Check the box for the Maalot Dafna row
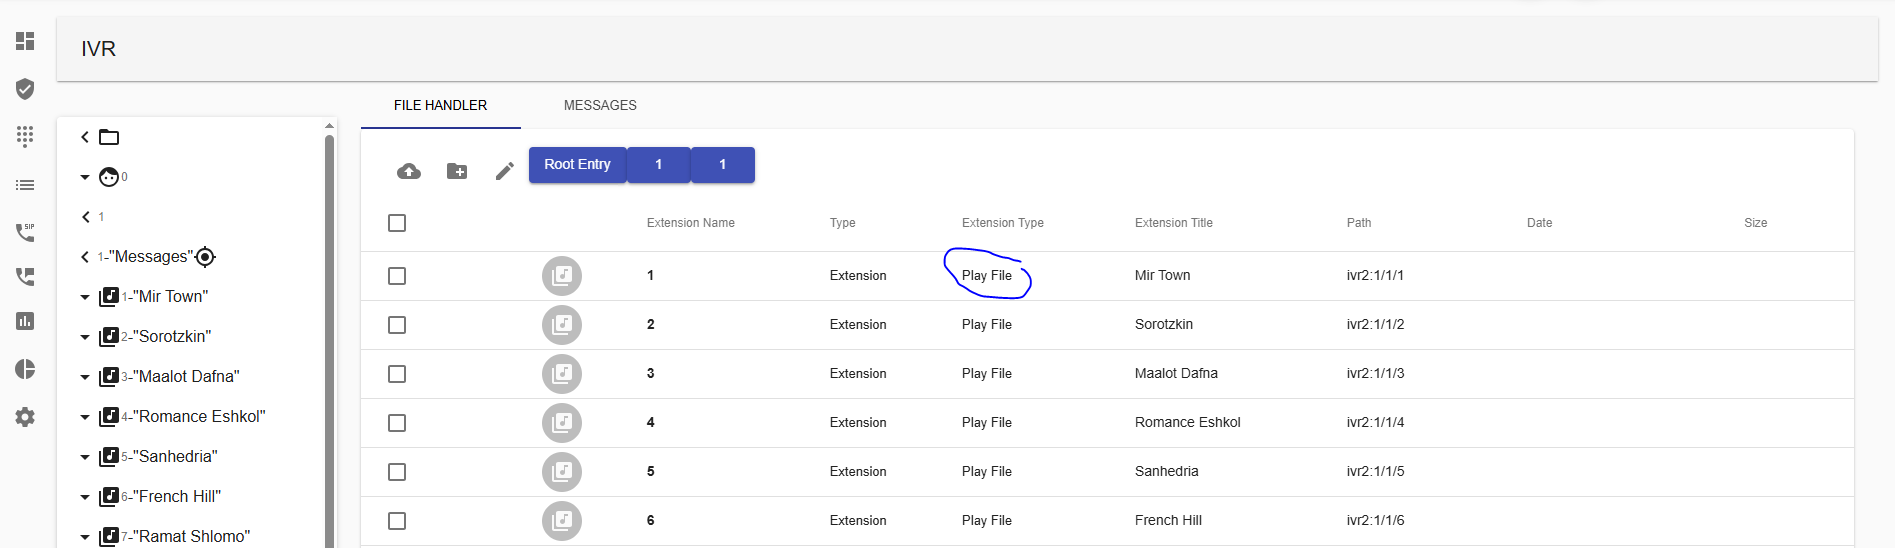This screenshot has width=1895, height=548. pyautogui.click(x=397, y=374)
